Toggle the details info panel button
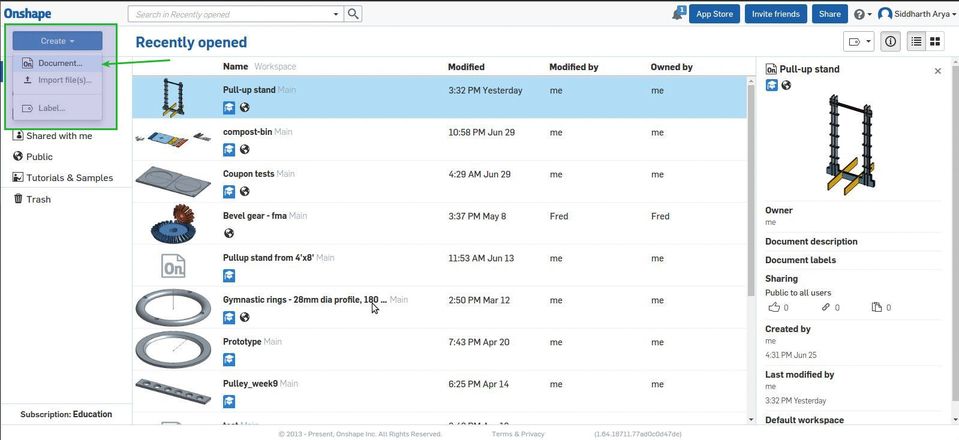The width and height of the screenshot is (959, 440). (x=890, y=42)
